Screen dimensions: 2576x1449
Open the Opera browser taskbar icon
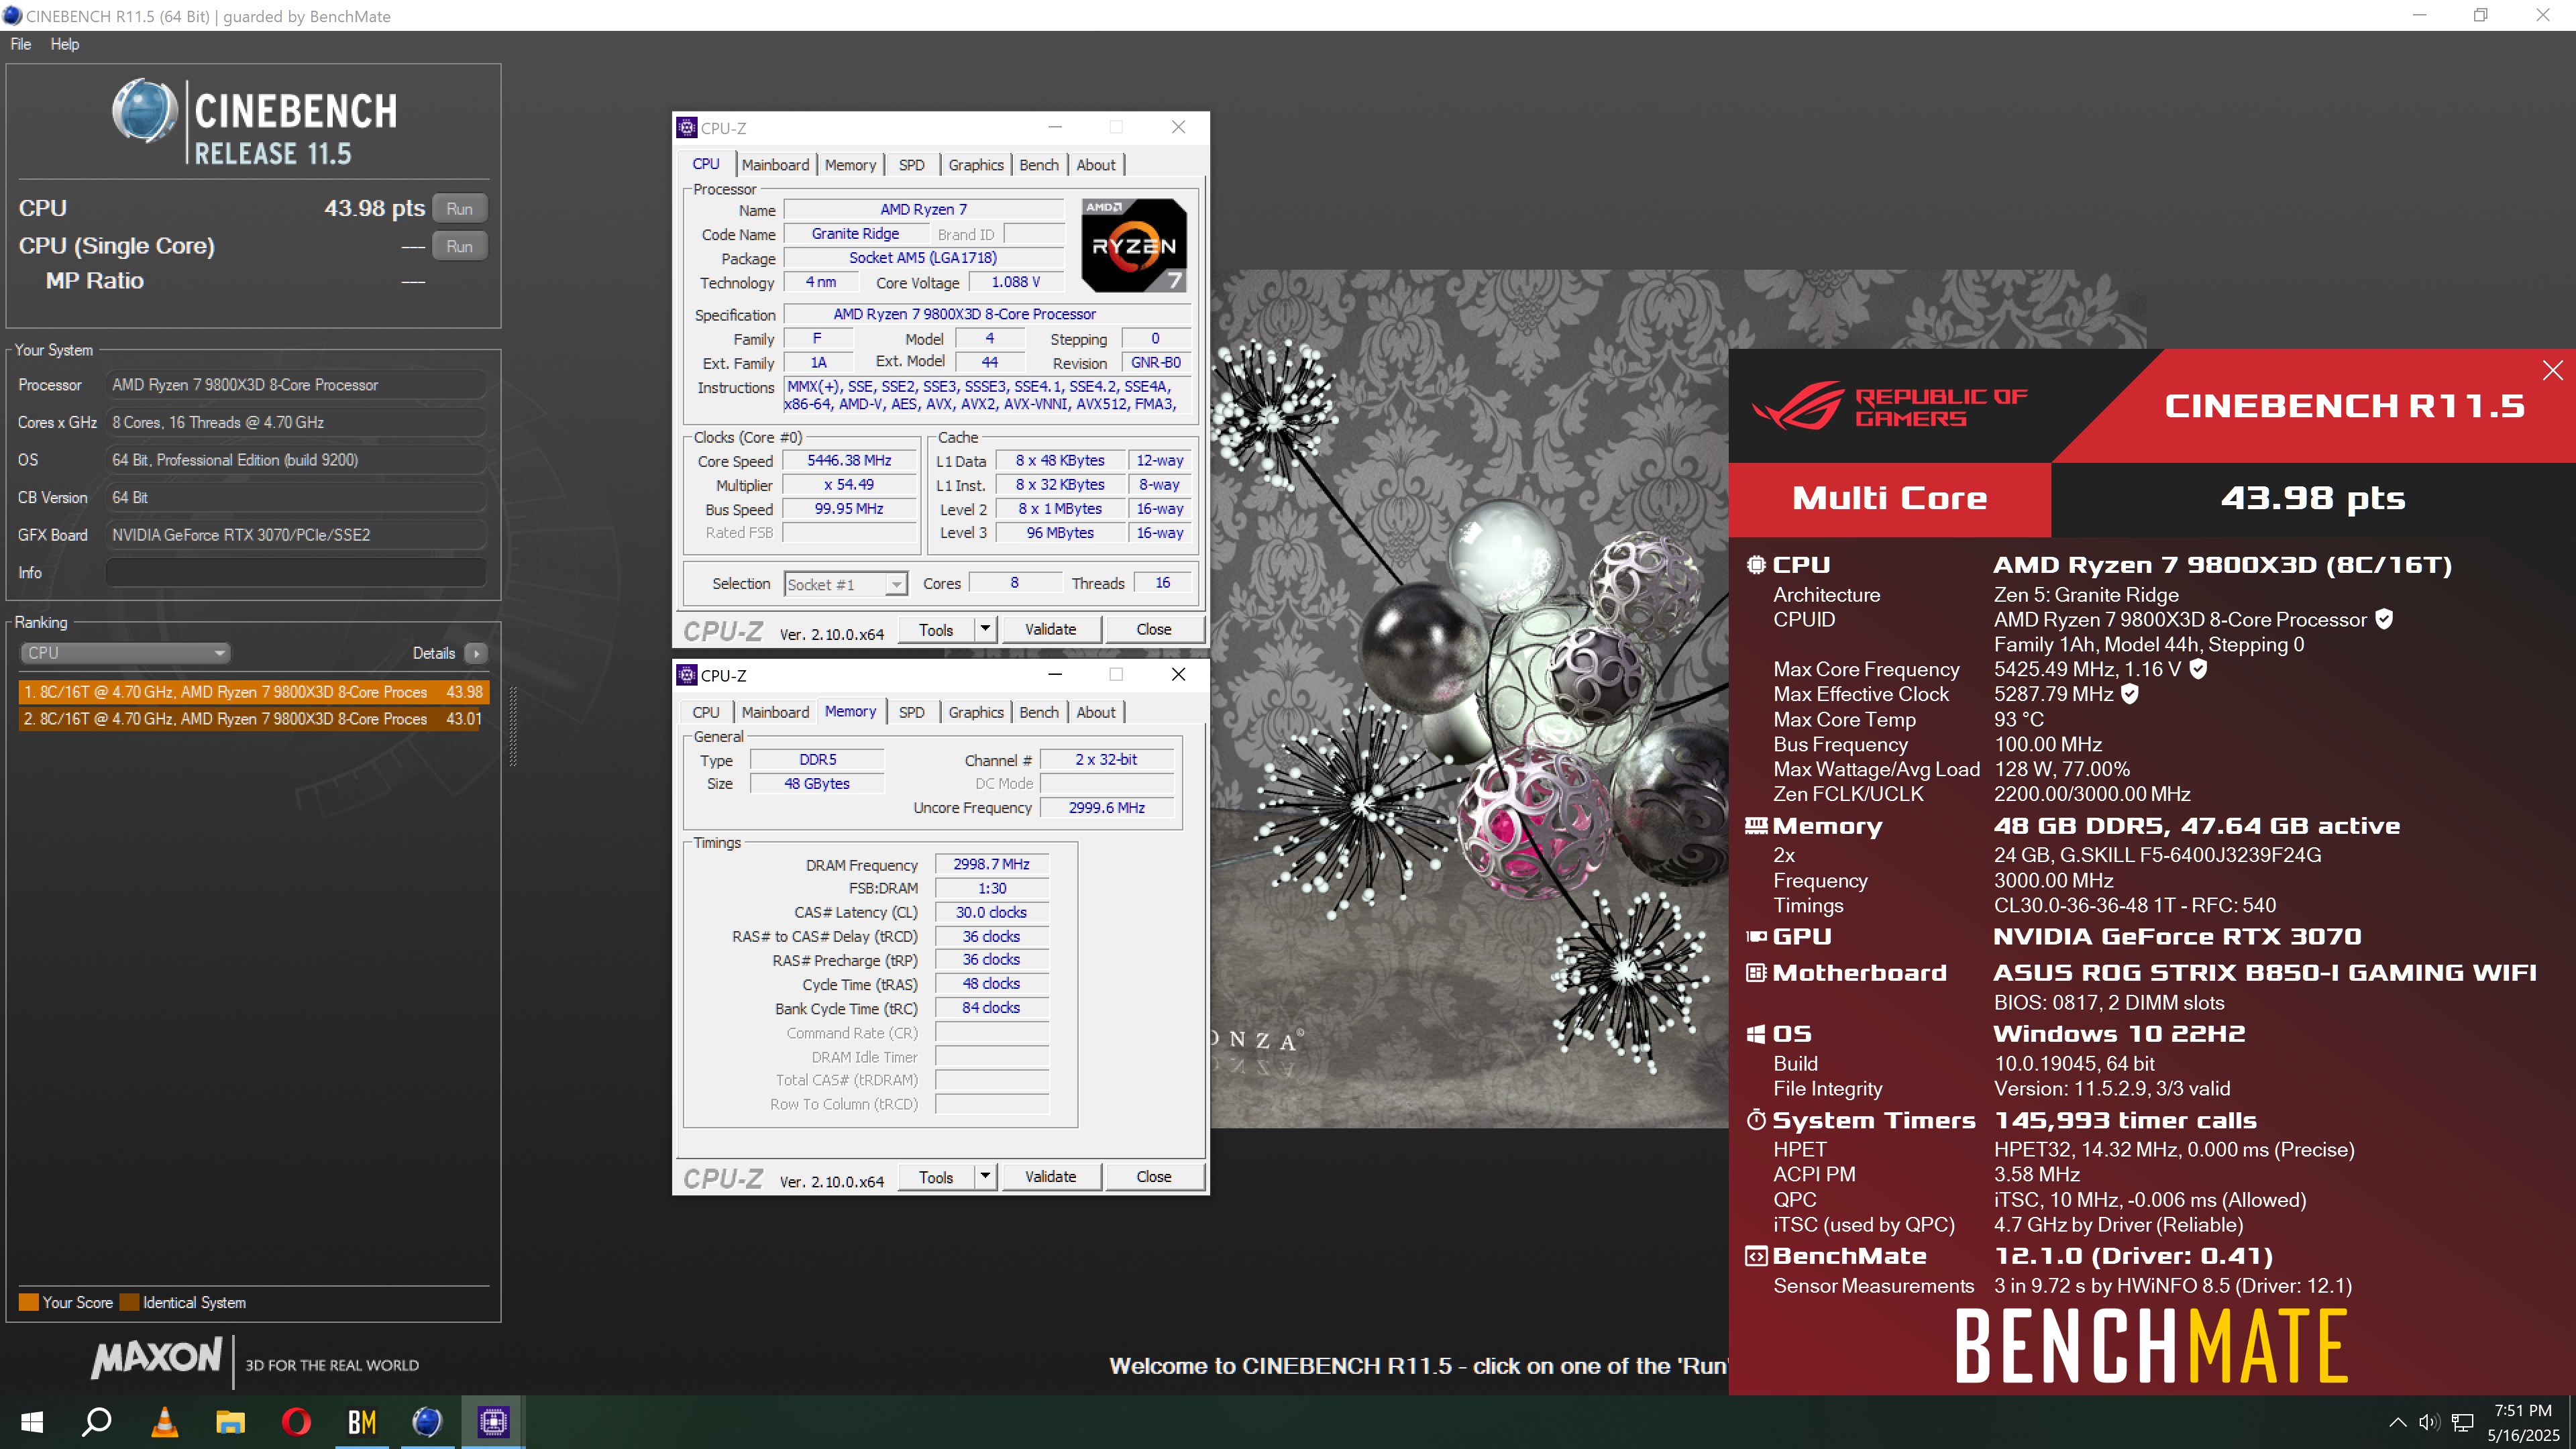click(296, 1421)
